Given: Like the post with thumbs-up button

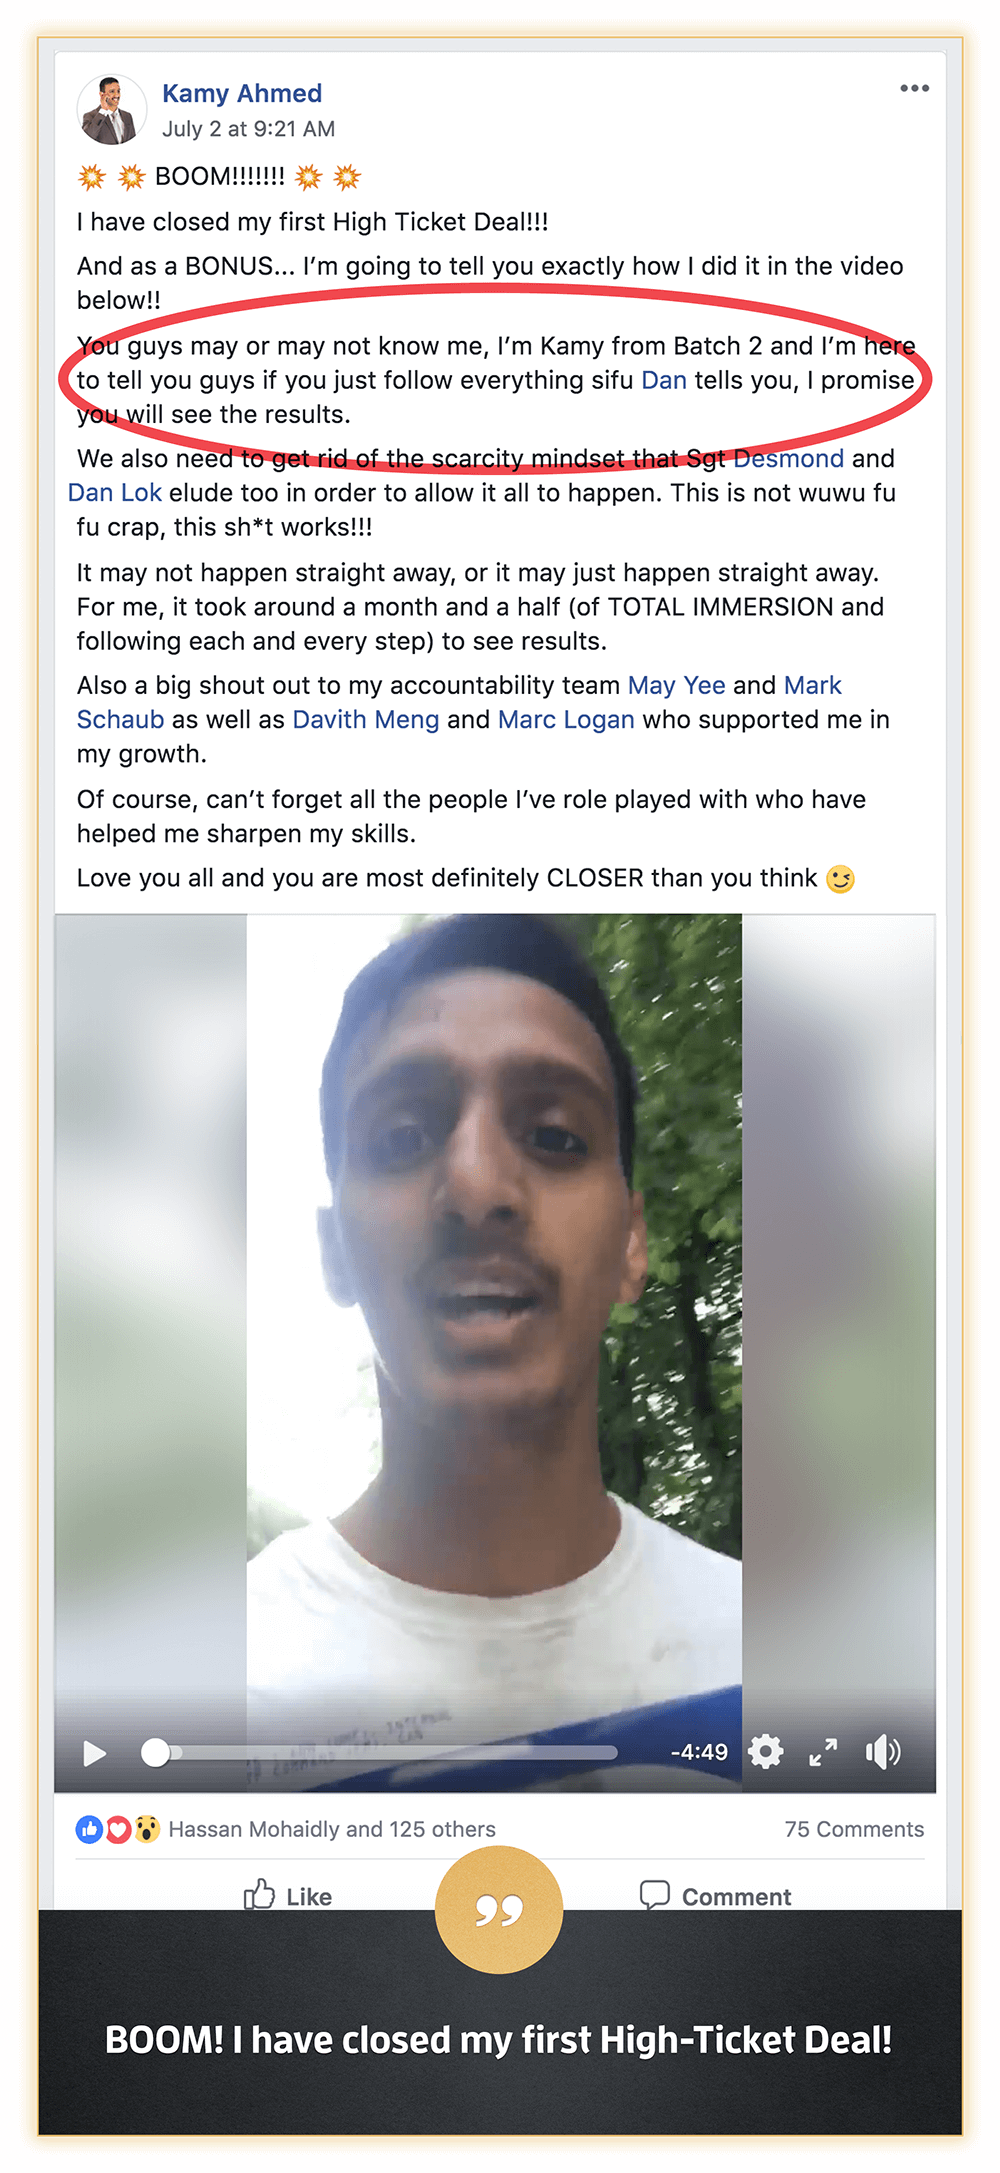Looking at the screenshot, I should click(288, 1895).
